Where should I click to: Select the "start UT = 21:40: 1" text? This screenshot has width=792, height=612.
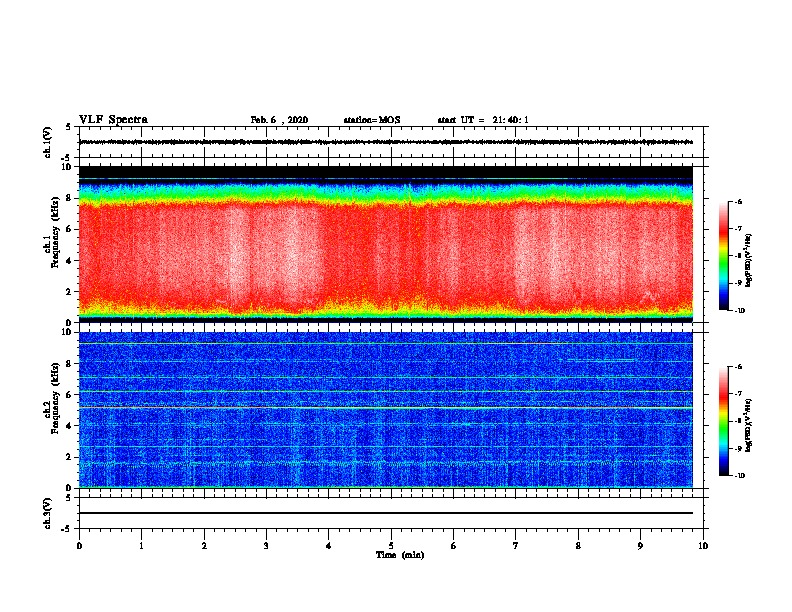(x=483, y=120)
